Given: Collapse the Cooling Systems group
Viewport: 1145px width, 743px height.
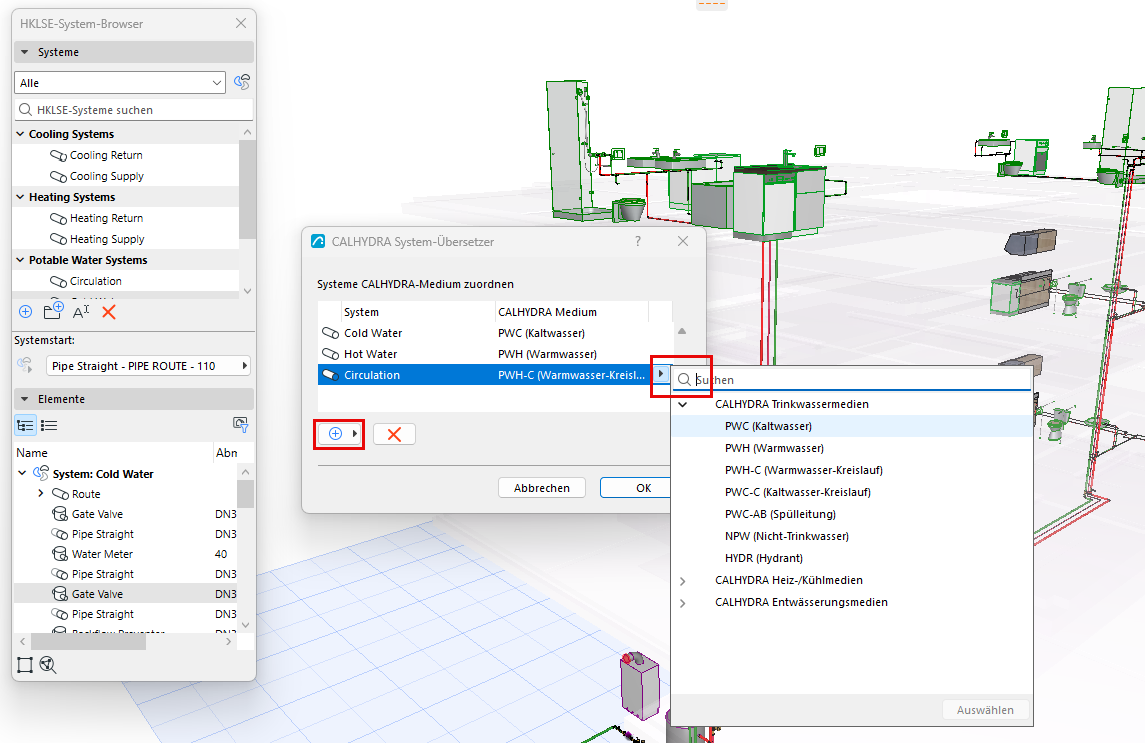Looking at the screenshot, I should click(20, 134).
